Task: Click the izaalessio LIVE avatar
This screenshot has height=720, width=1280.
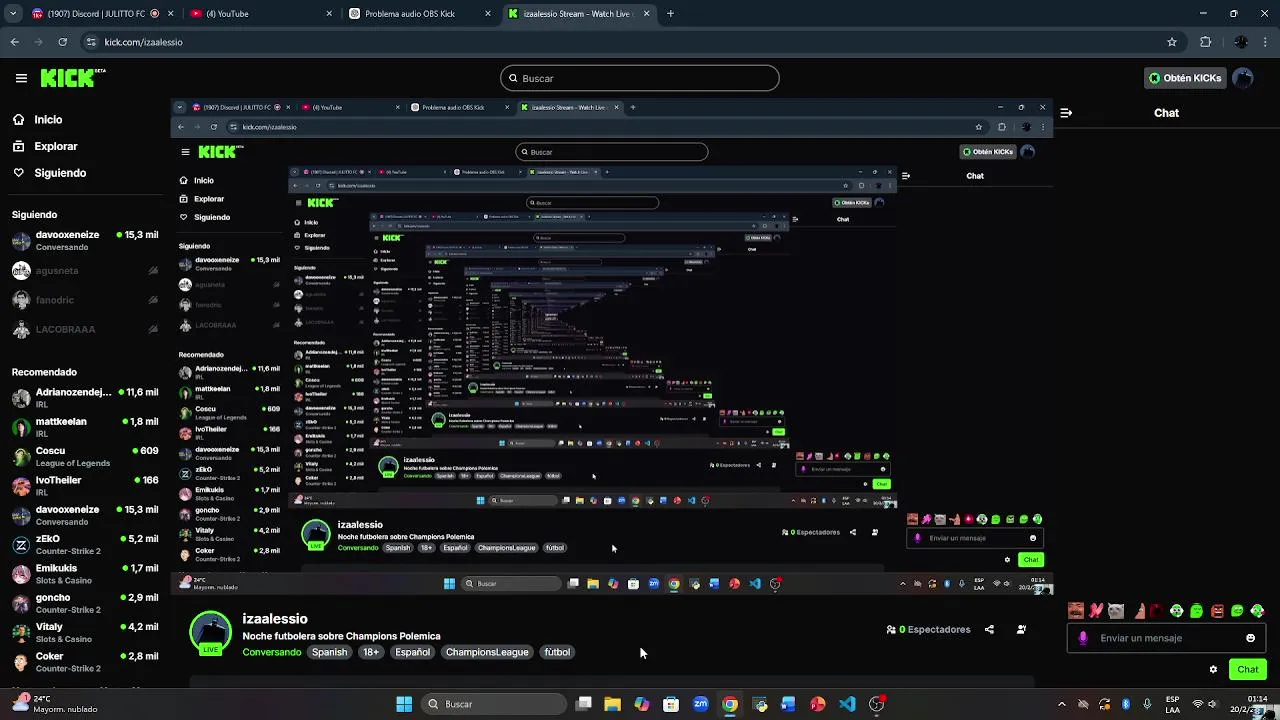Action: tap(210, 633)
